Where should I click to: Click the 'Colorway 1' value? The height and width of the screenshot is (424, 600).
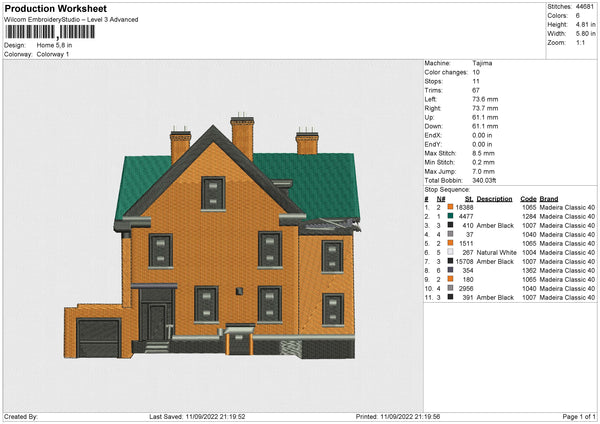click(53, 54)
